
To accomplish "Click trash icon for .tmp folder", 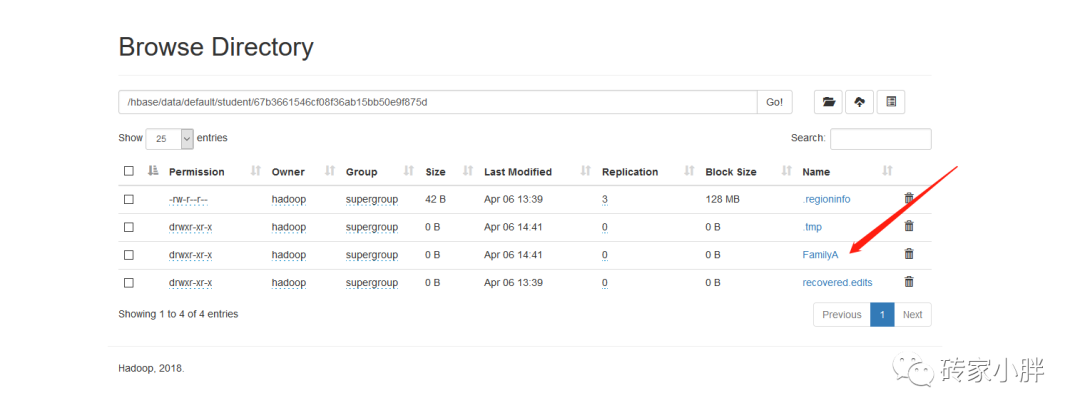I will tap(909, 227).
